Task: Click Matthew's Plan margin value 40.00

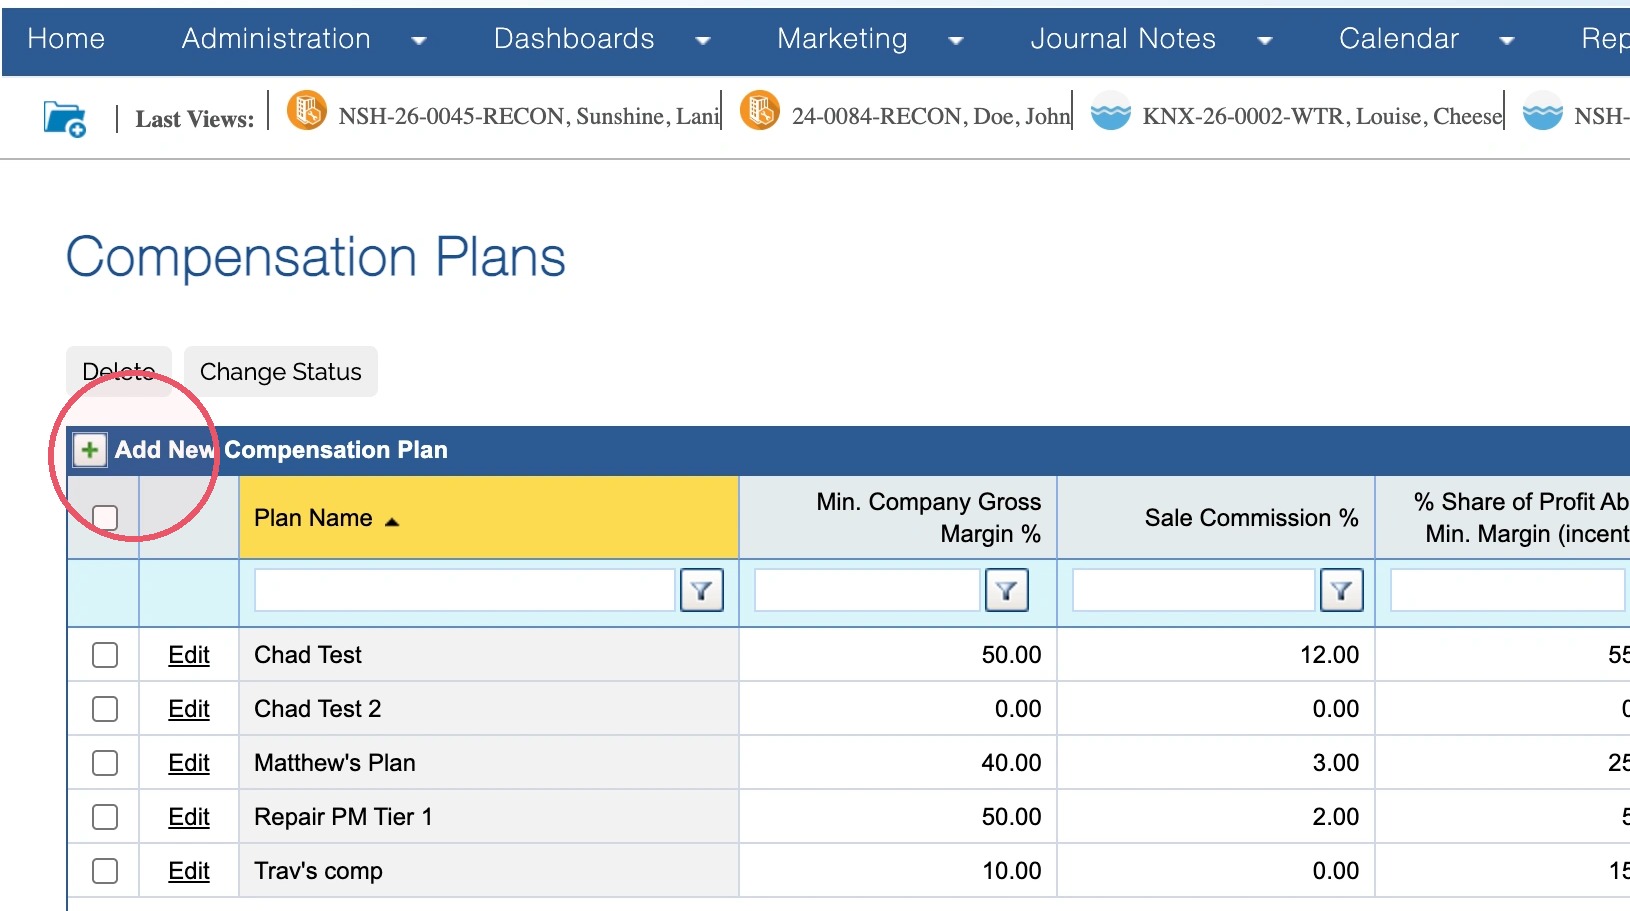Action: point(1011,763)
